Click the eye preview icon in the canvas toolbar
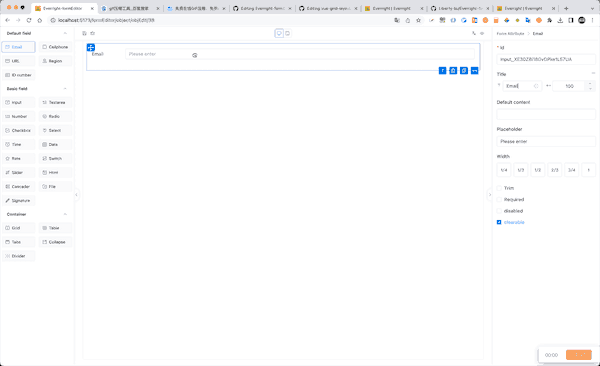This screenshot has height=366, width=600. [x=482, y=33]
